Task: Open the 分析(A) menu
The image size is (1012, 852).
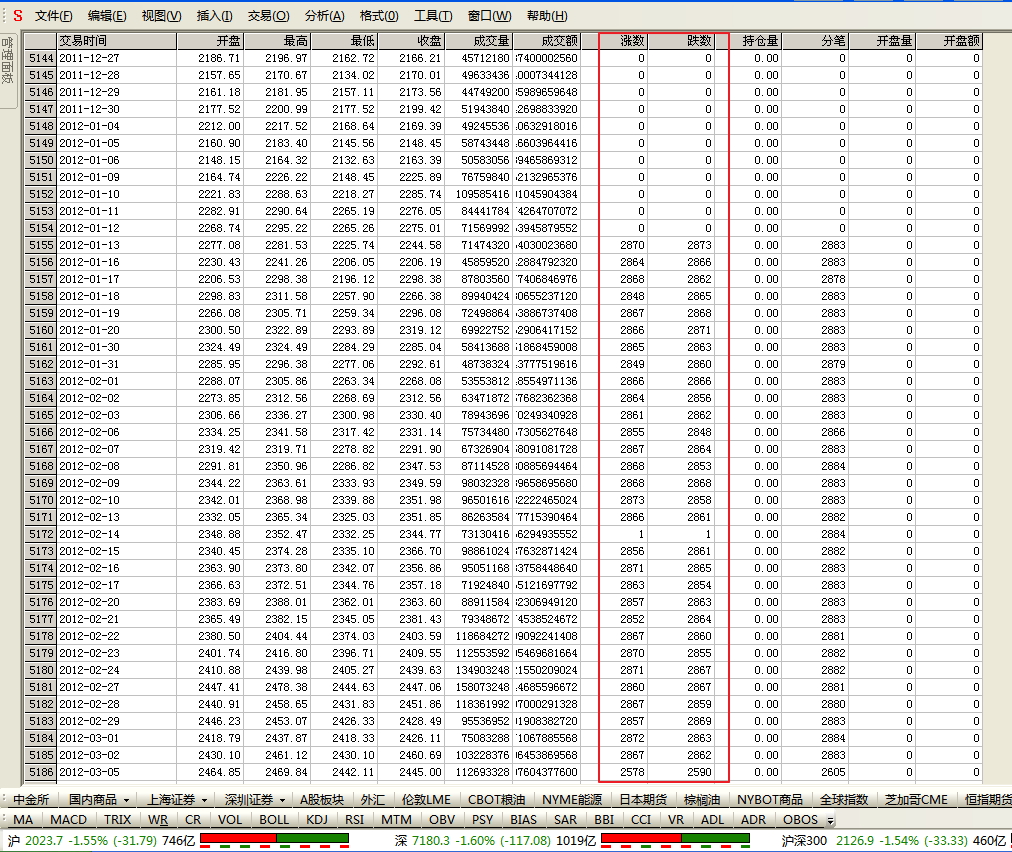Action: [324, 16]
